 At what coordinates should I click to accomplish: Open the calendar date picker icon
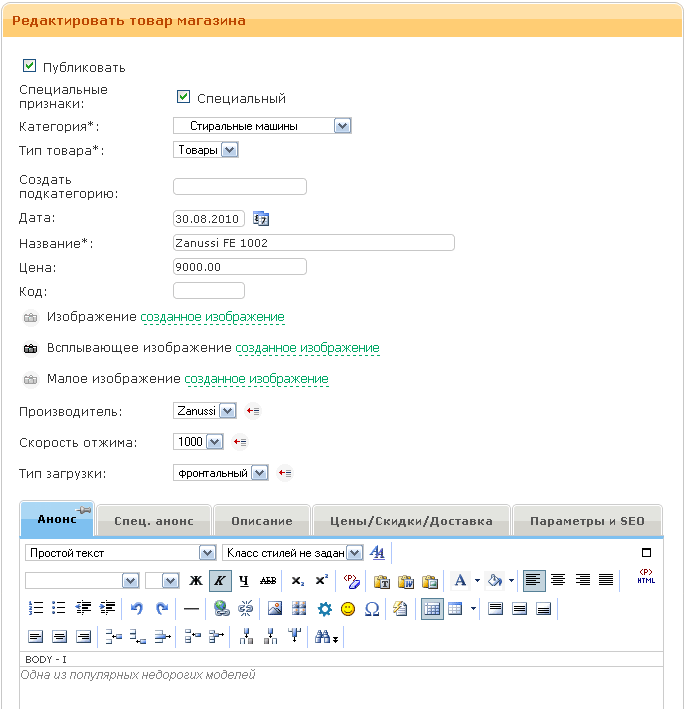(x=262, y=218)
